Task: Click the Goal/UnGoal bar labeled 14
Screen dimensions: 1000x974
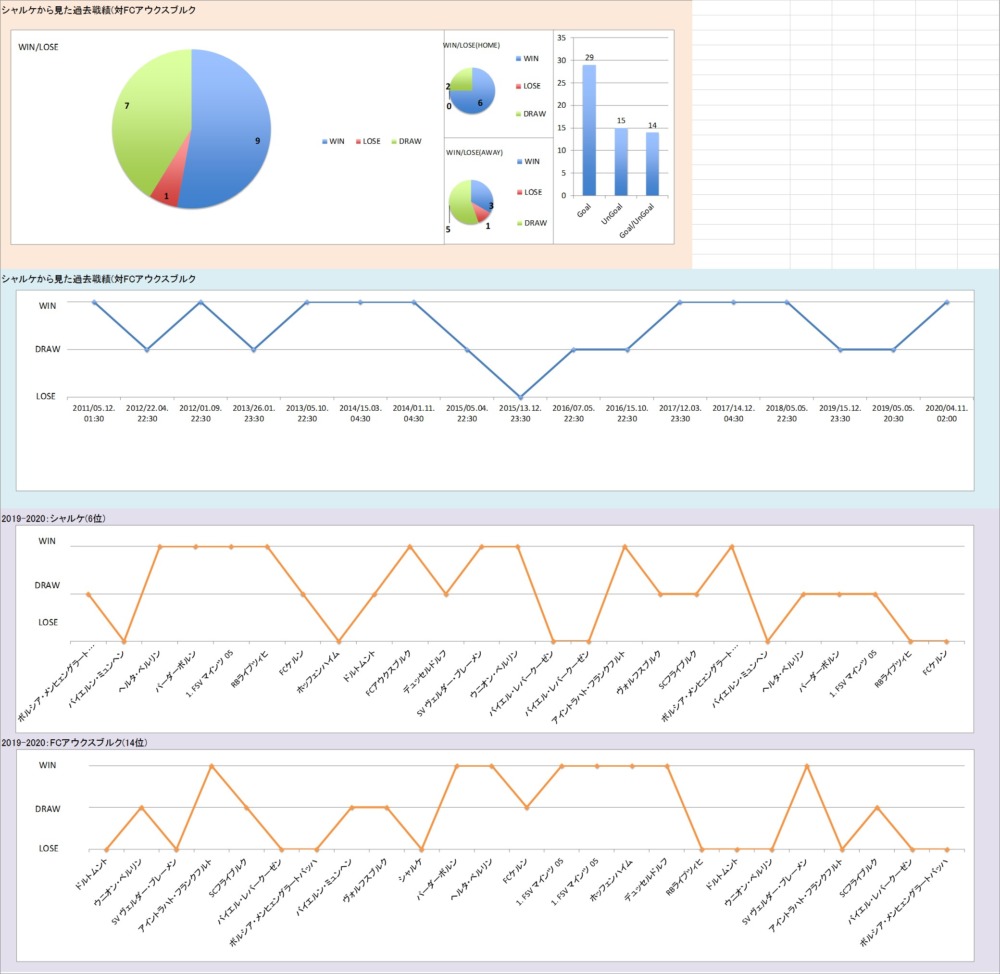Action: (x=652, y=164)
